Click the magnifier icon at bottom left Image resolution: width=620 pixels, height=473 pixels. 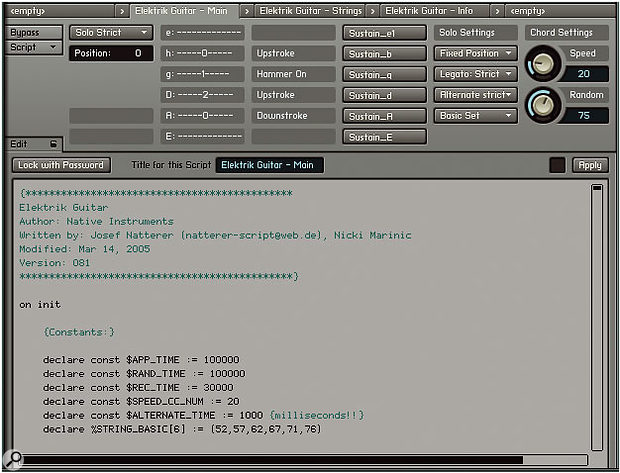tap(13, 460)
